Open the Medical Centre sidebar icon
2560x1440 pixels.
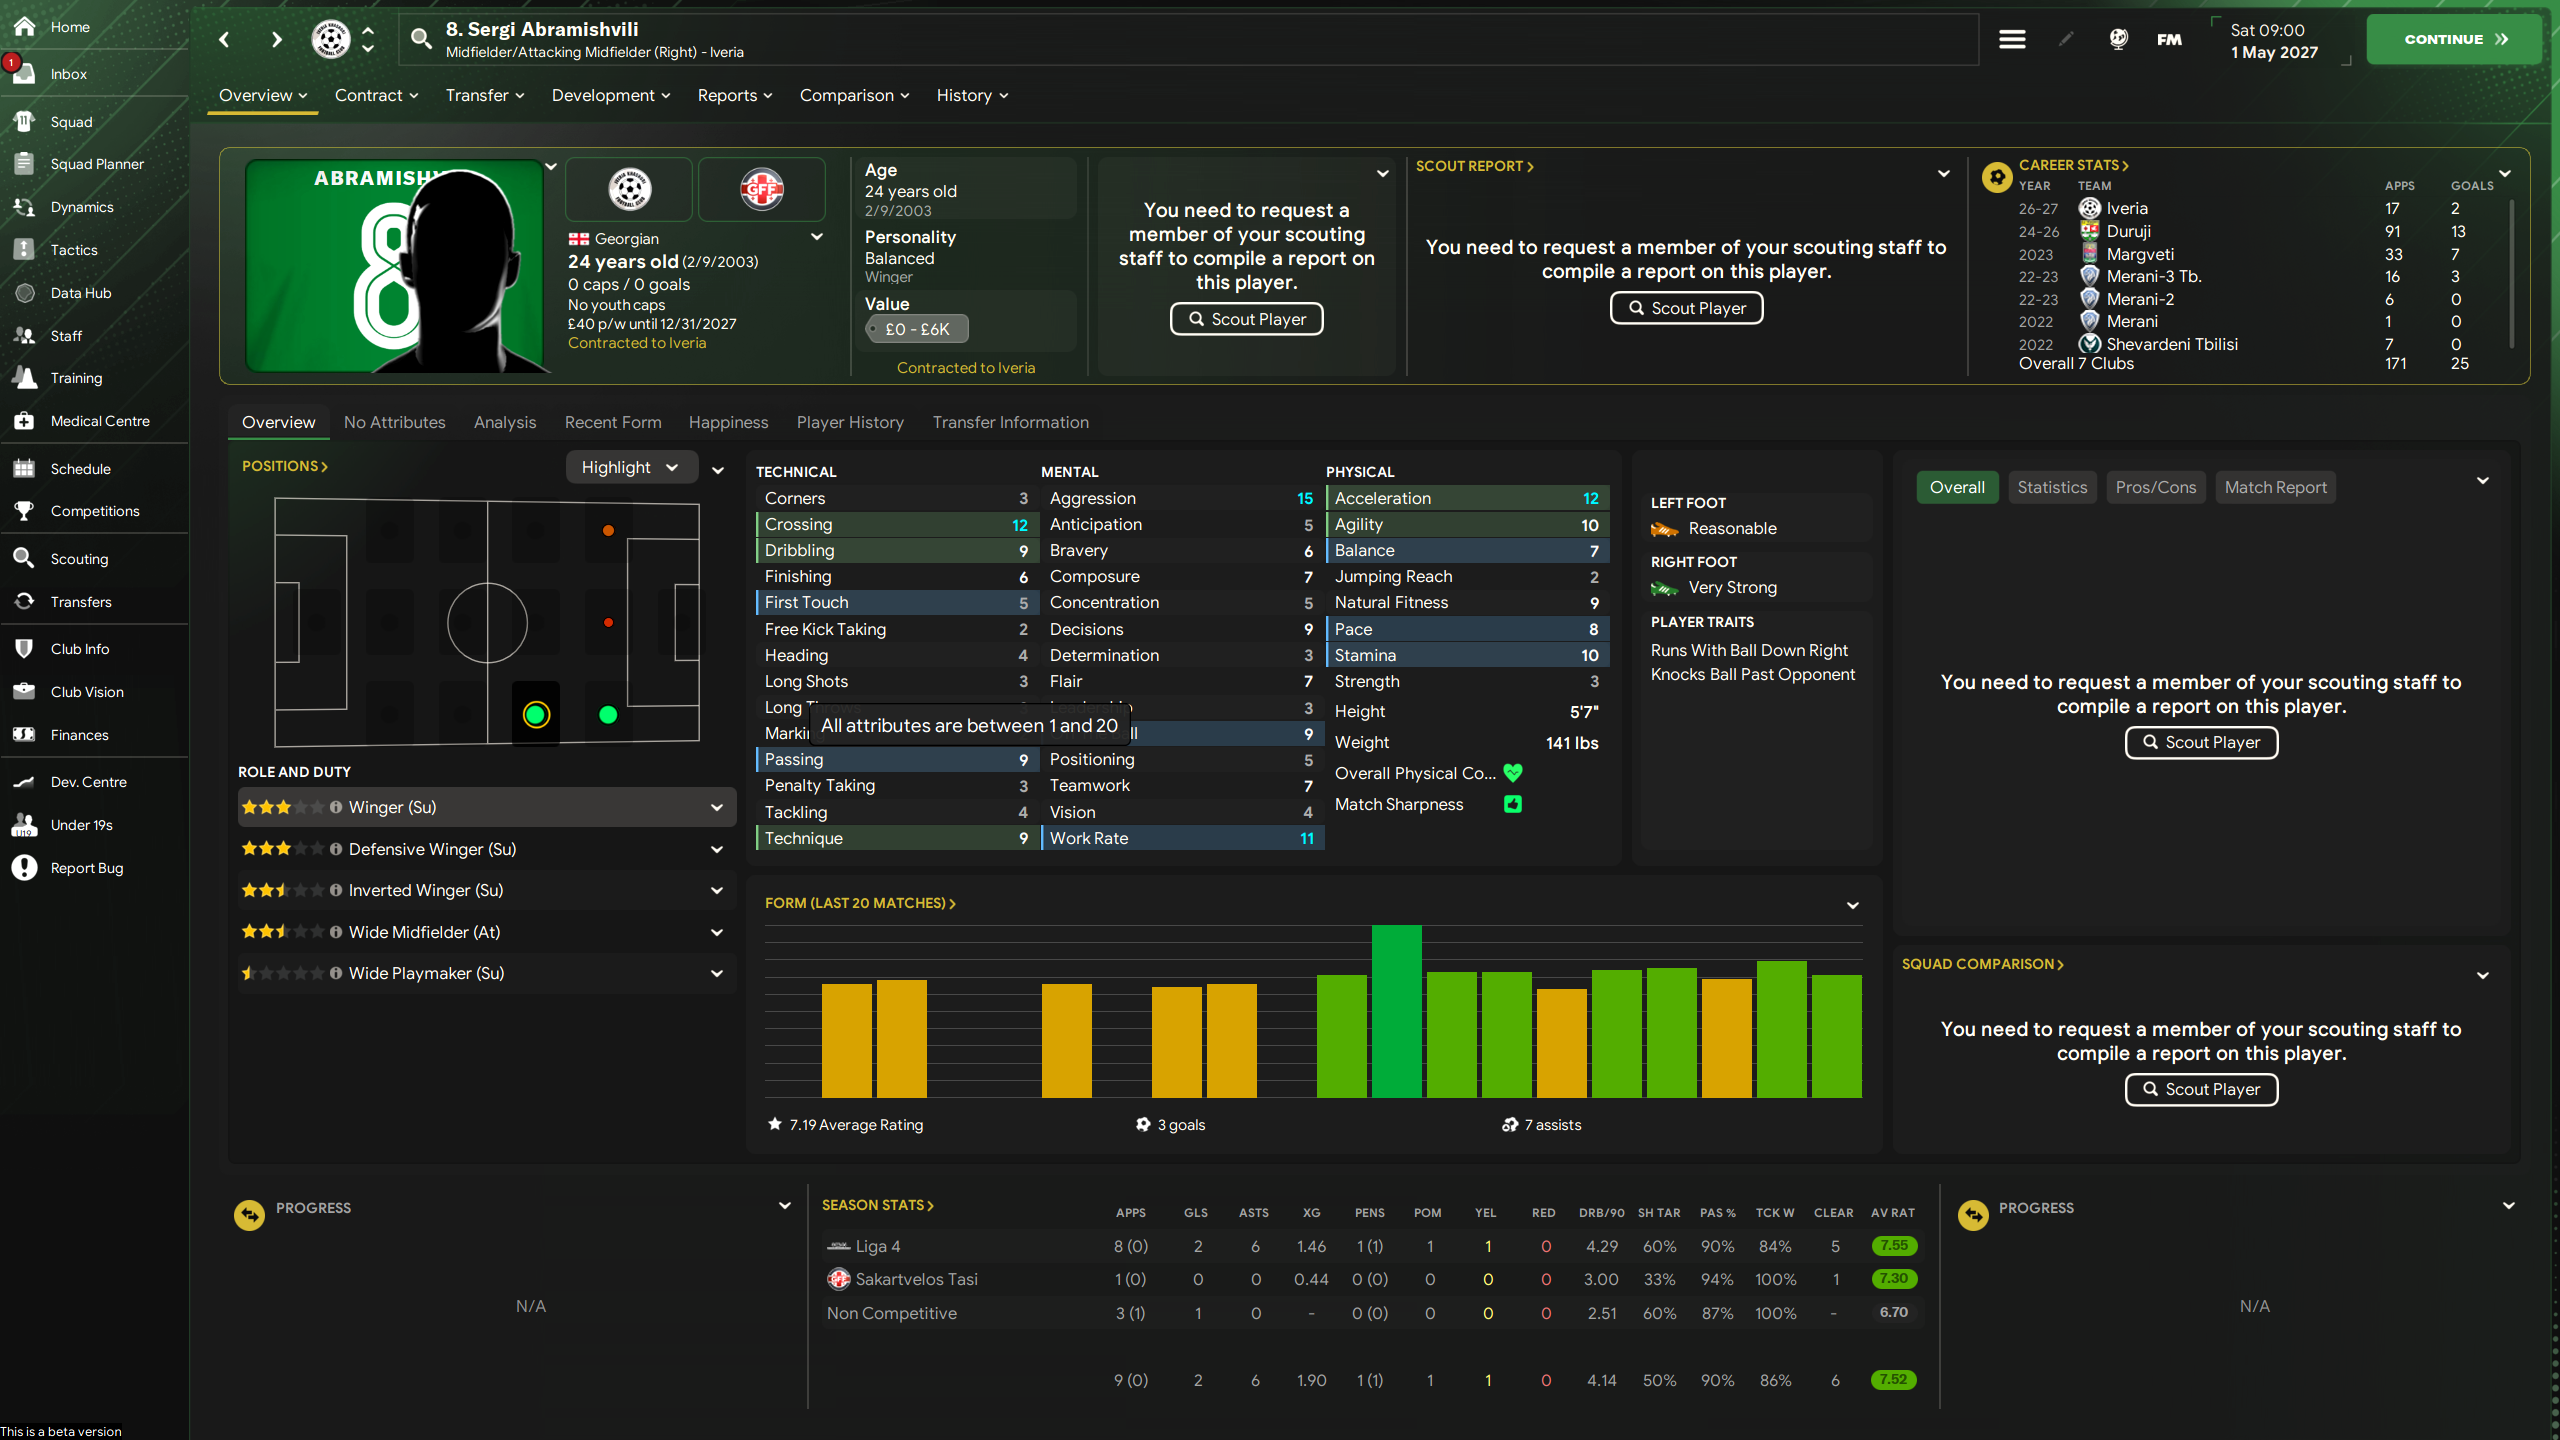point(24,421)
